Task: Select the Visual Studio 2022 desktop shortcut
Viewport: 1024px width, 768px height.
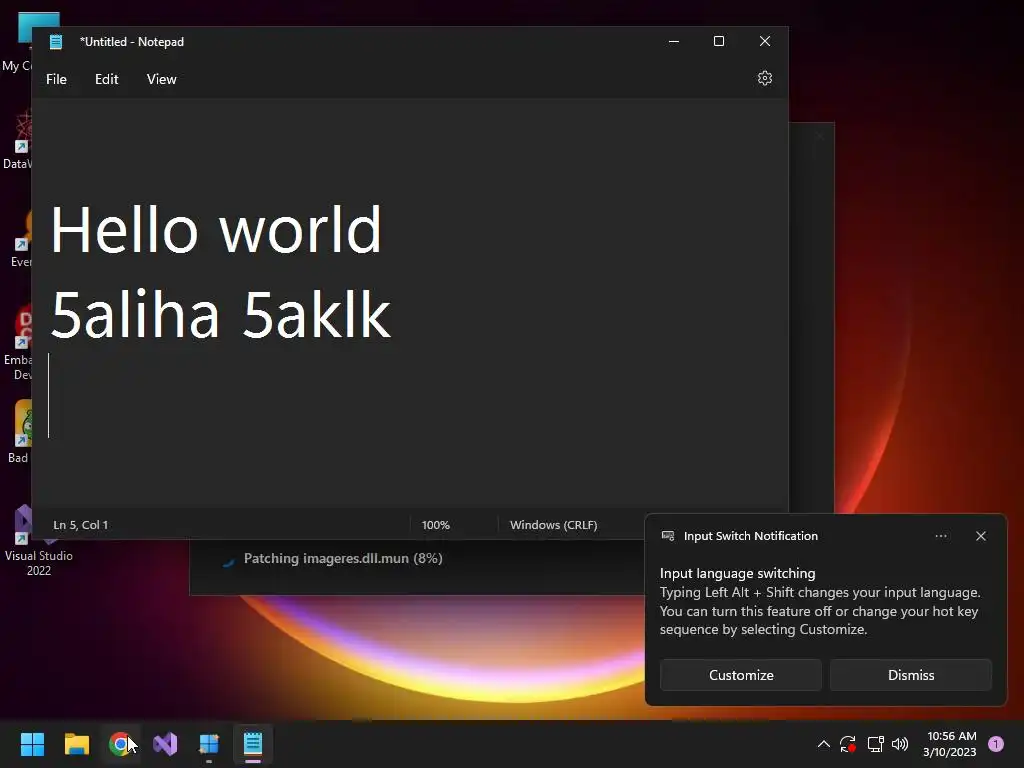Action: point(37,542)
